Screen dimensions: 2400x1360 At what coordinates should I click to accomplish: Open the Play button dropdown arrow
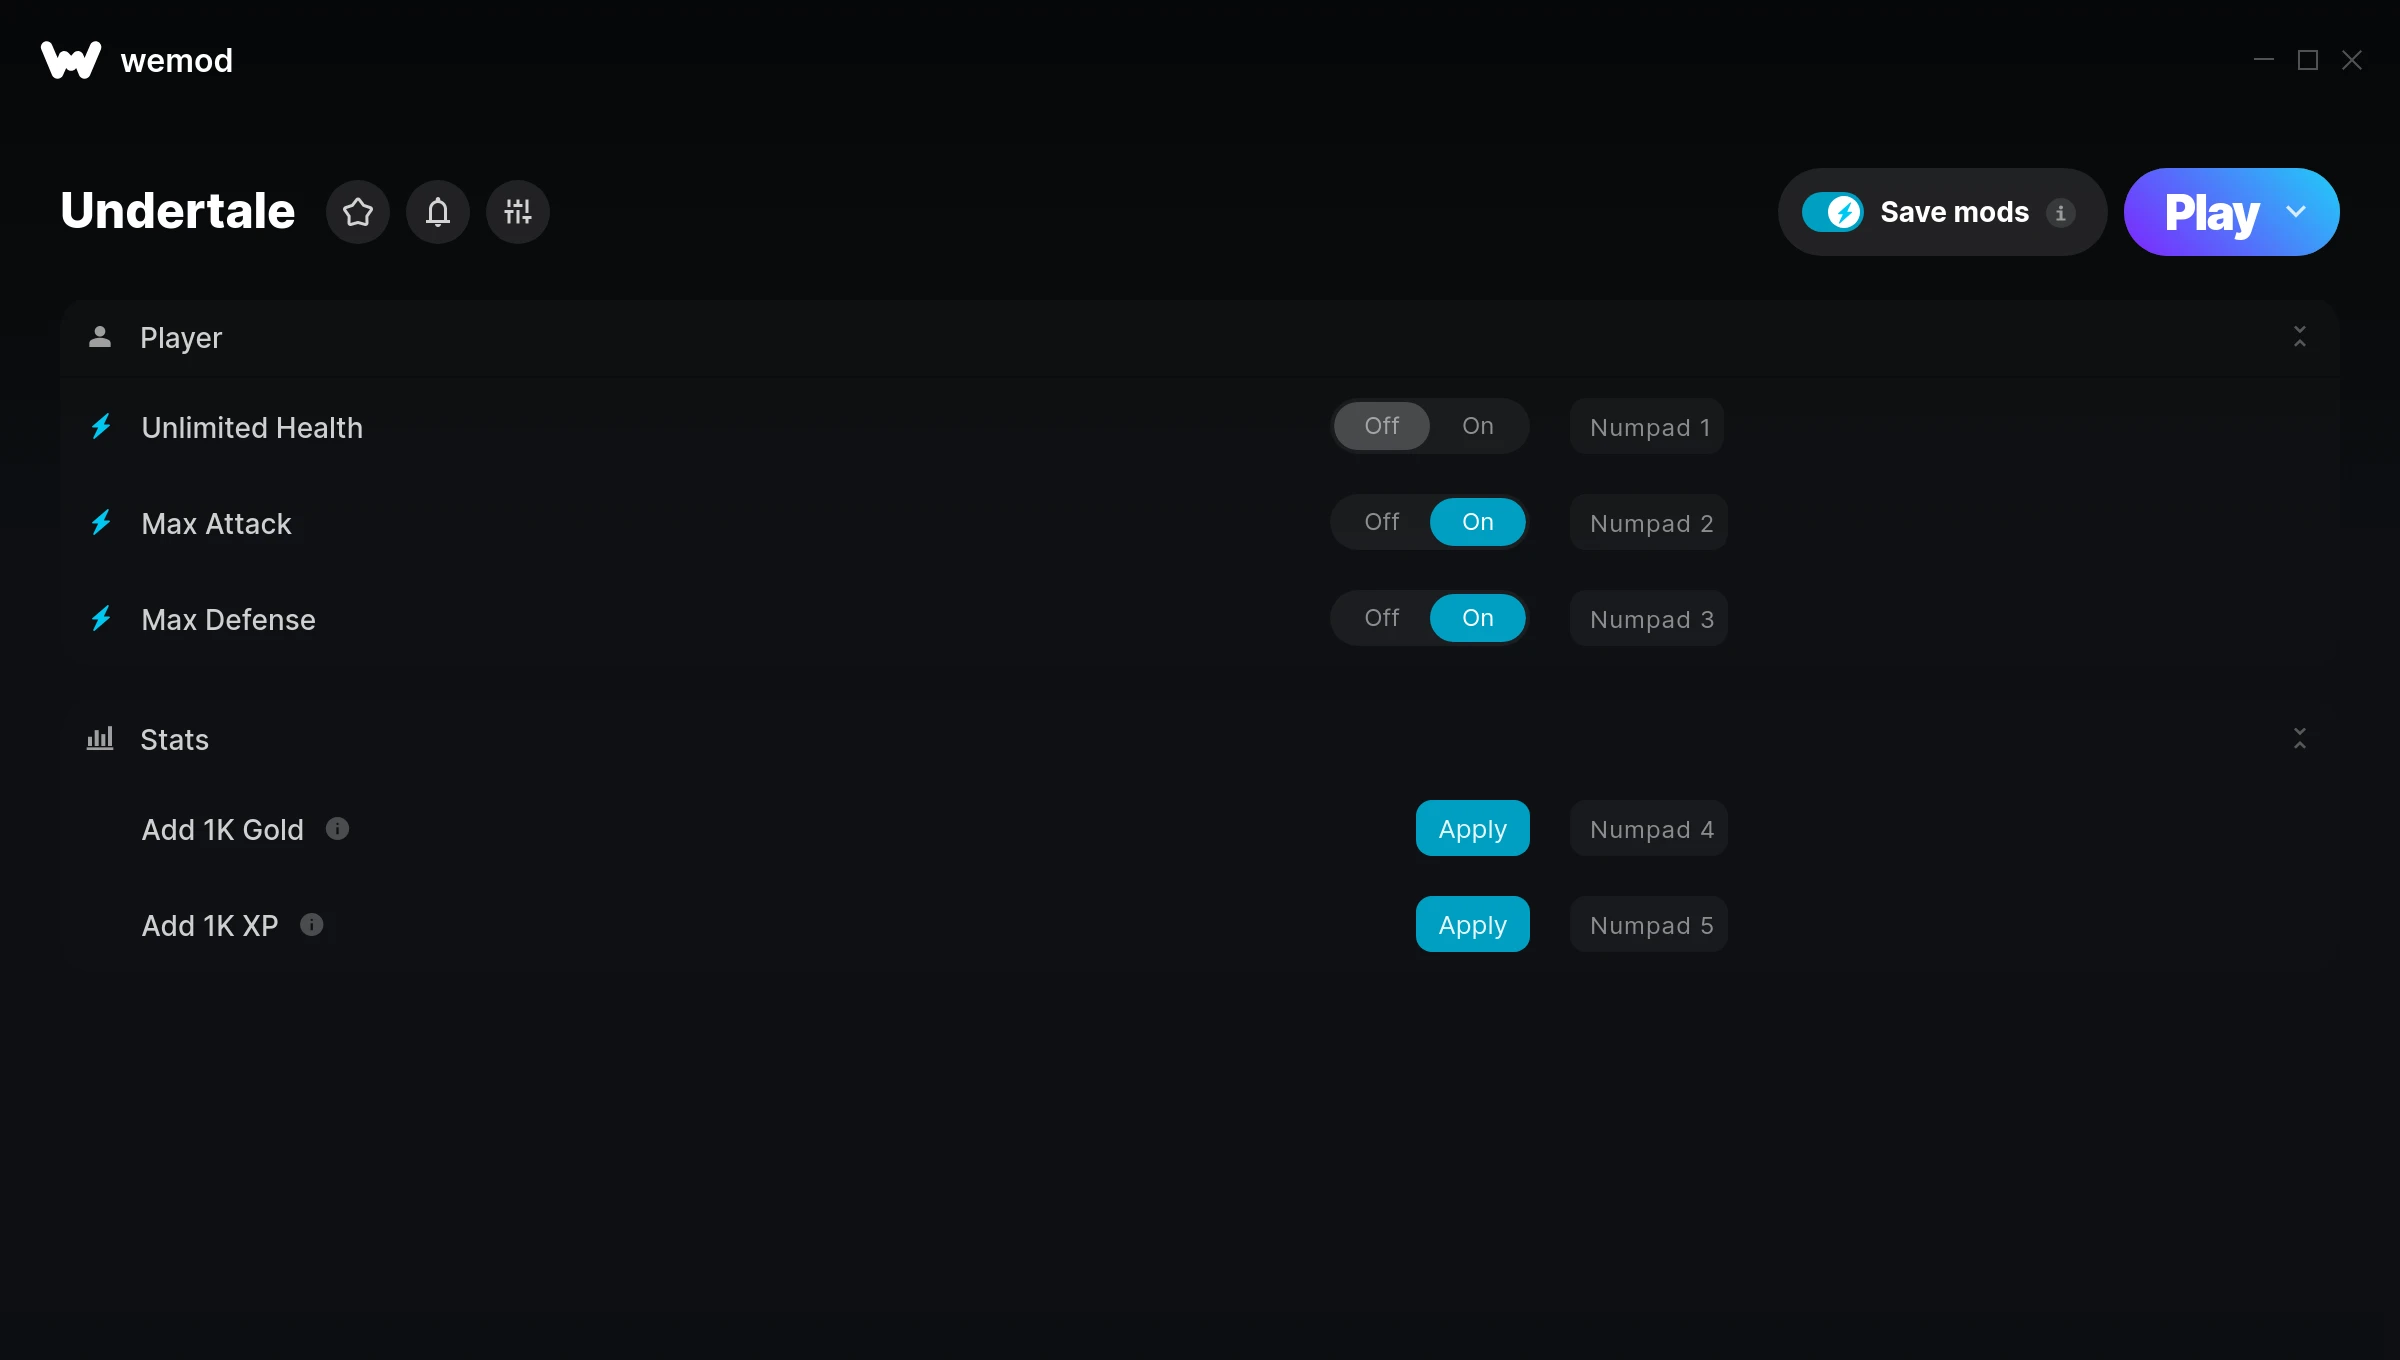(2296, 212)
